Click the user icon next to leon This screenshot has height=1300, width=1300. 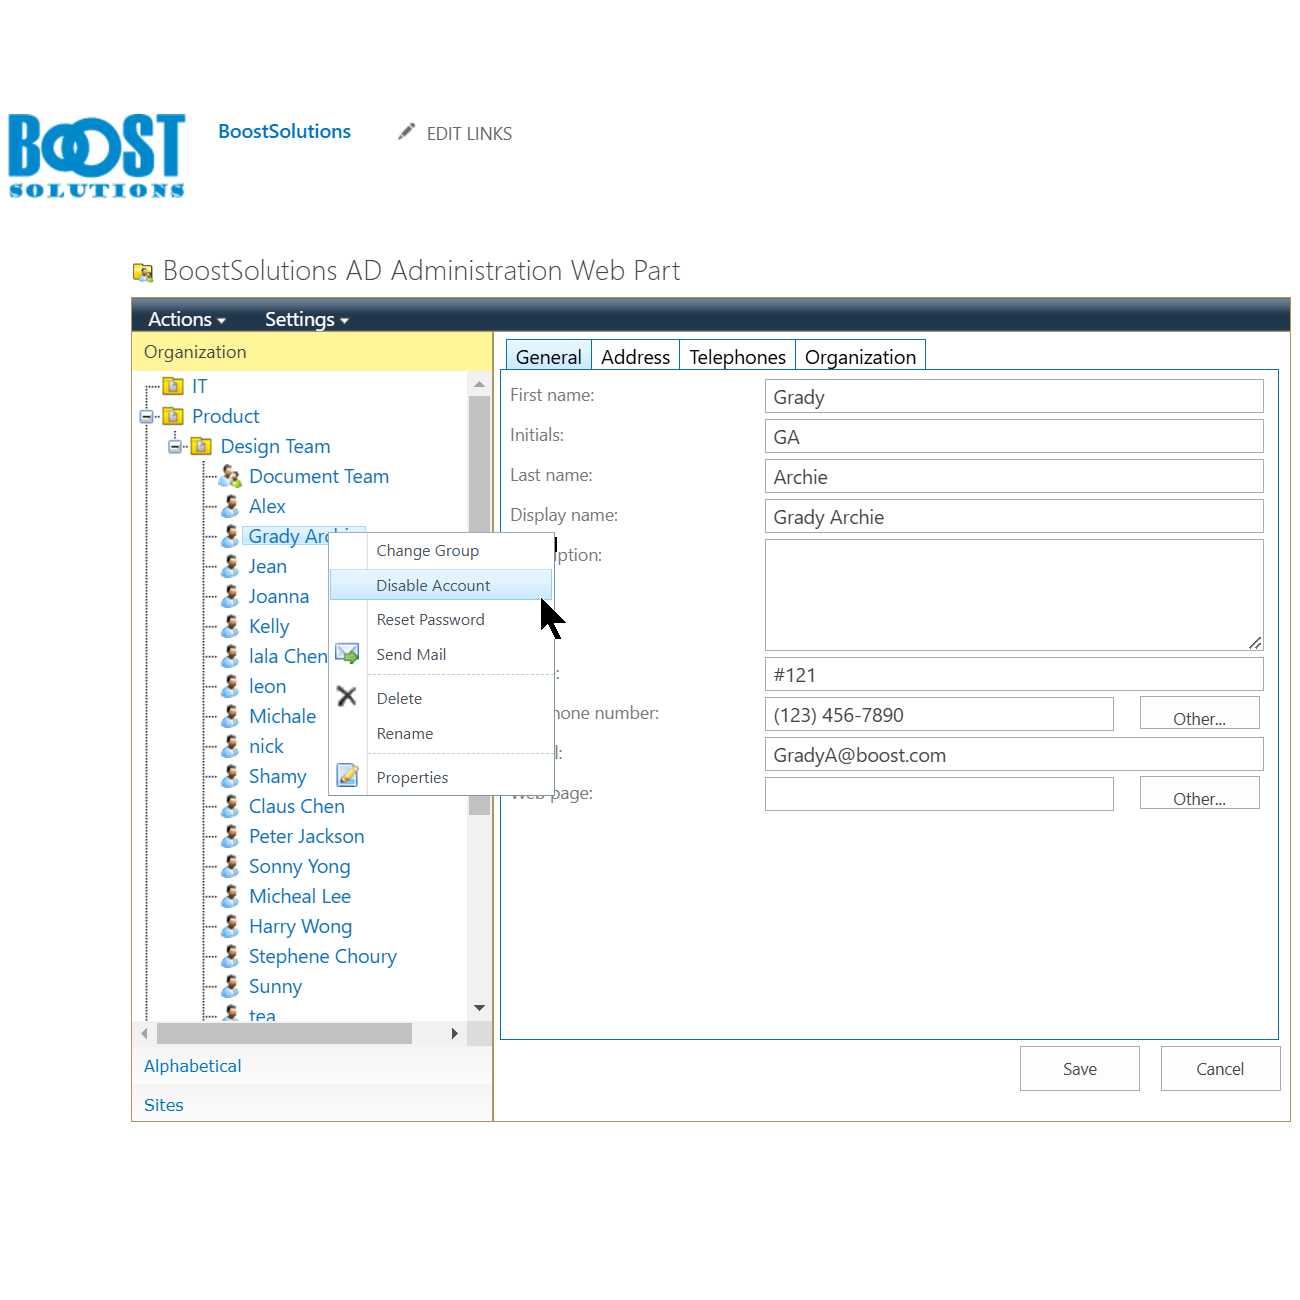coord(230,686)
